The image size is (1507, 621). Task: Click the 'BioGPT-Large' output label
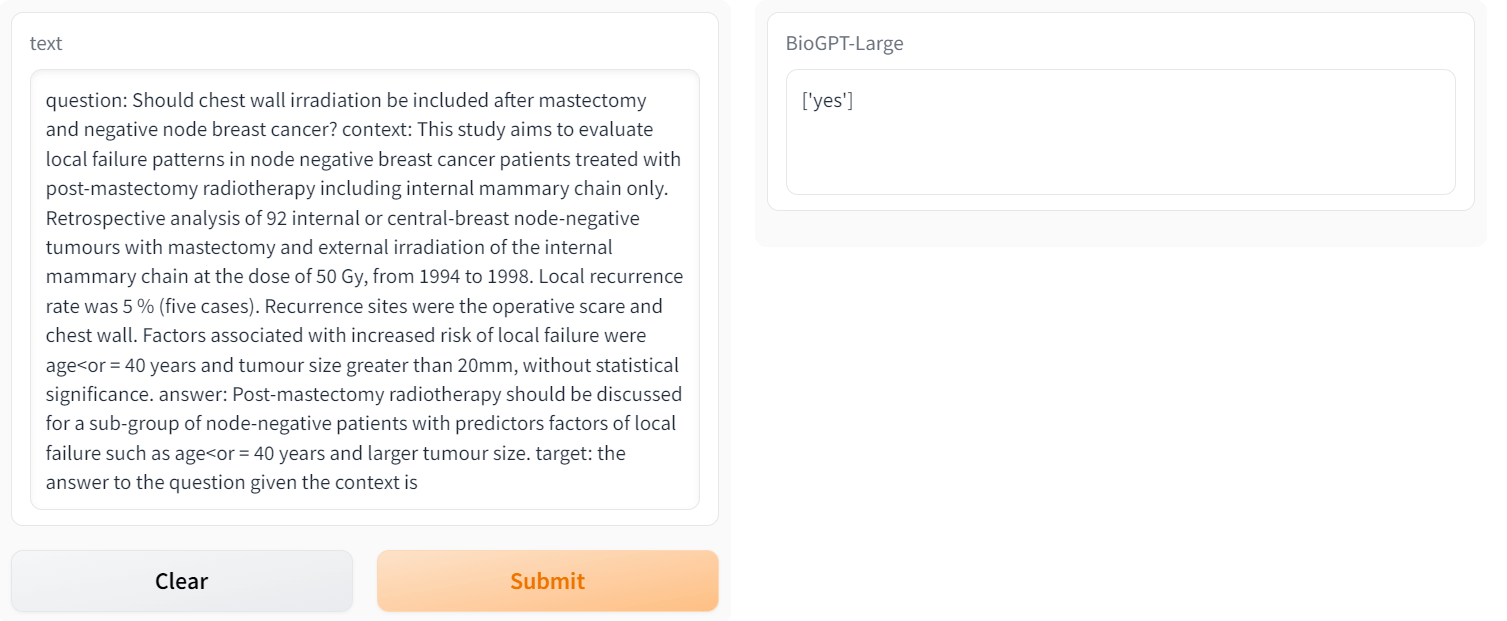coord(843,43)
